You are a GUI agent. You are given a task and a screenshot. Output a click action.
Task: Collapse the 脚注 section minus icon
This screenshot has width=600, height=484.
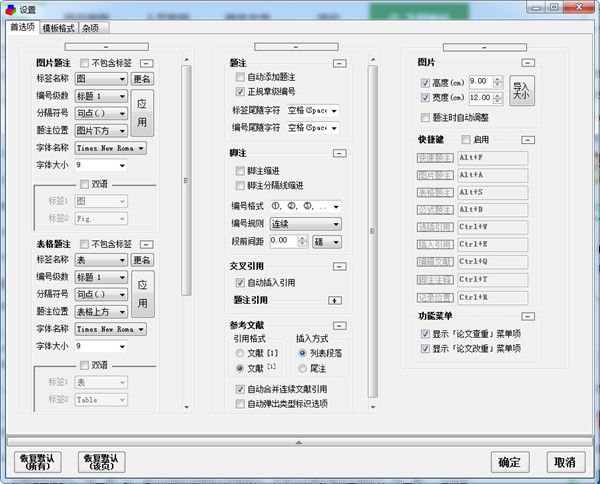[x=339, y=153]
